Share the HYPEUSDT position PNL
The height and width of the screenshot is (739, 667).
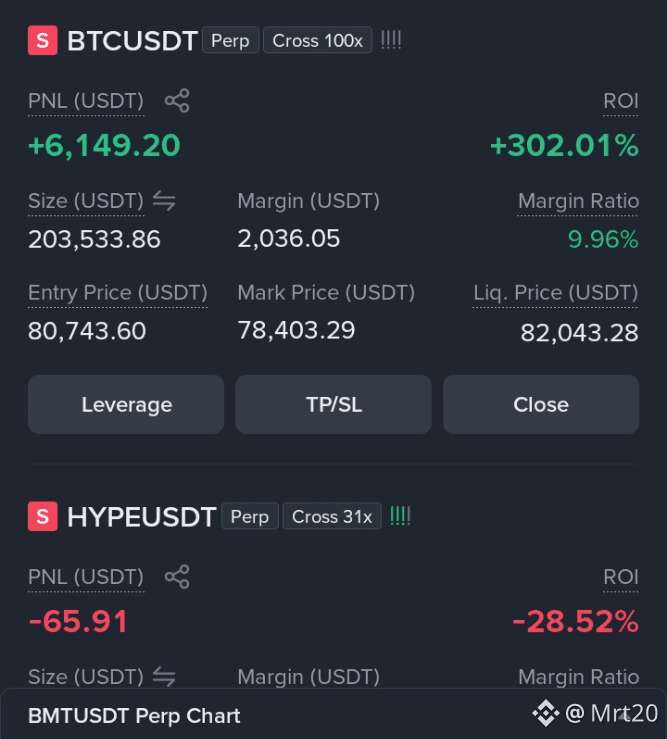tap(177, 577)
